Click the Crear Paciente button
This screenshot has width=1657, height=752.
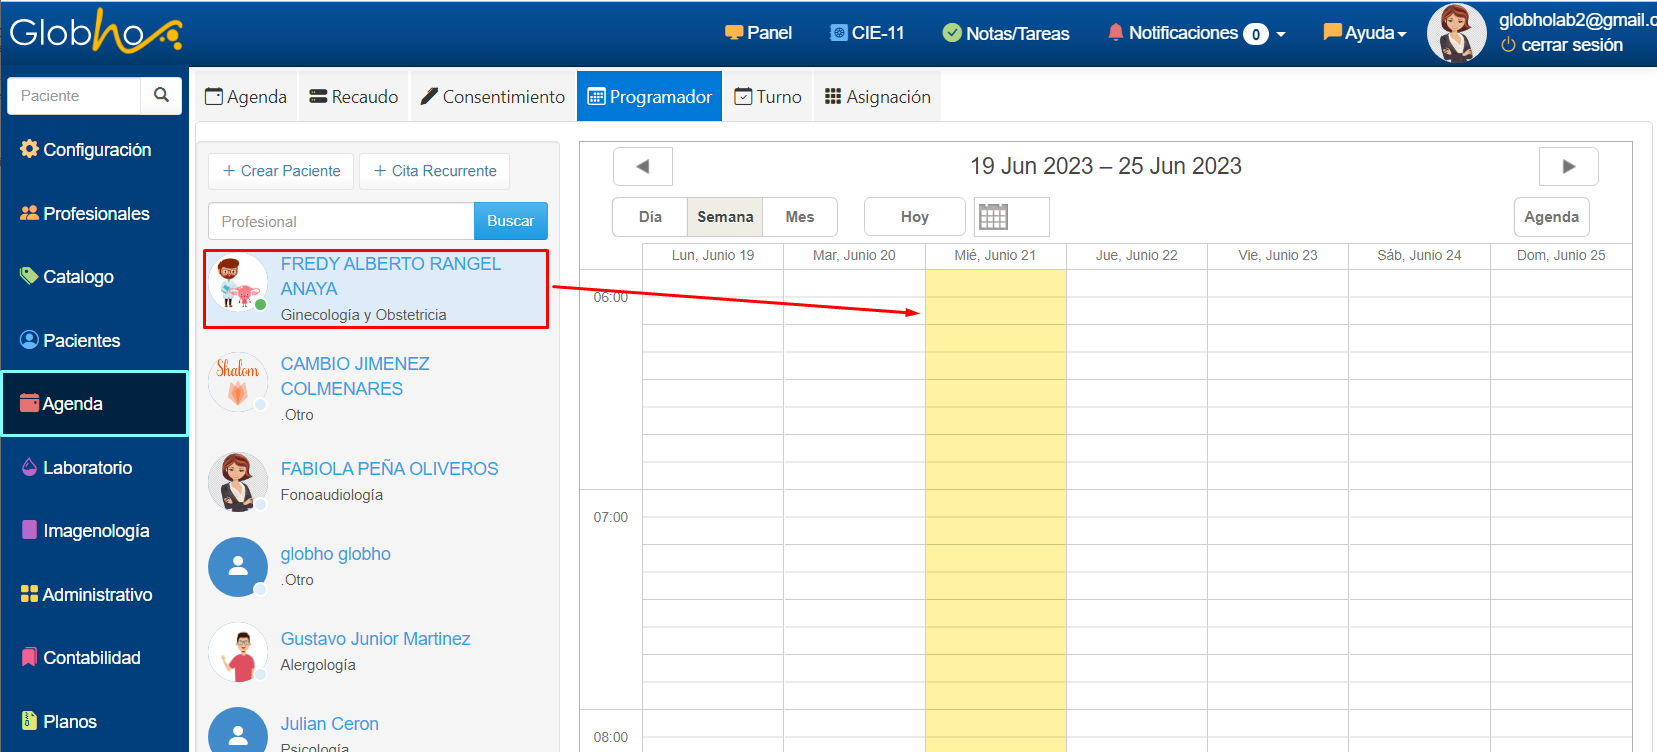281,171
